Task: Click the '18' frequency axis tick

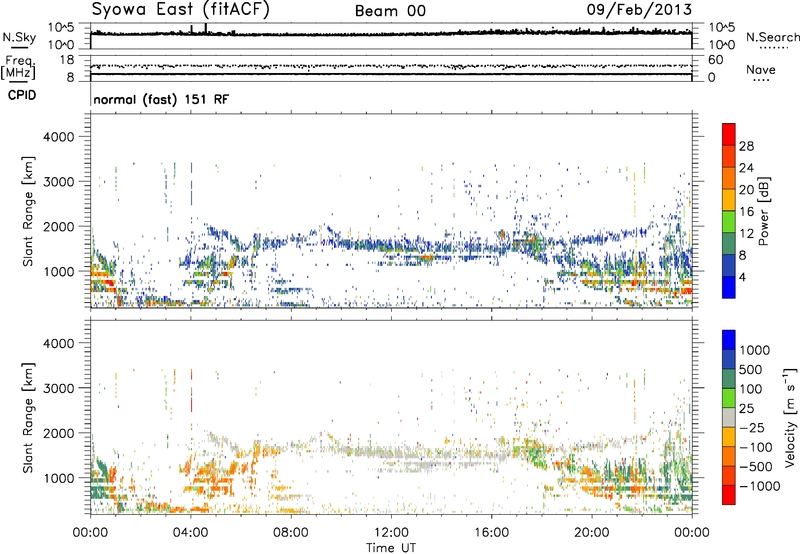Action: (x=67, y=60)
